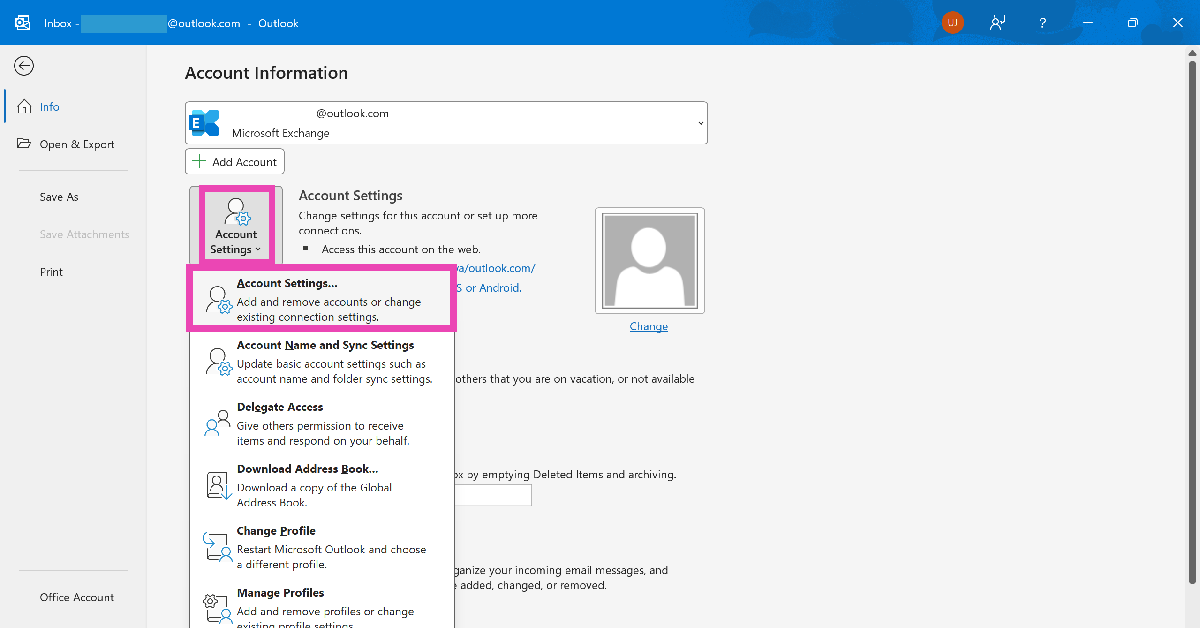Click the Change link under profile photo
Viewport: 1200px width, 628px height.
pos(649,327)
